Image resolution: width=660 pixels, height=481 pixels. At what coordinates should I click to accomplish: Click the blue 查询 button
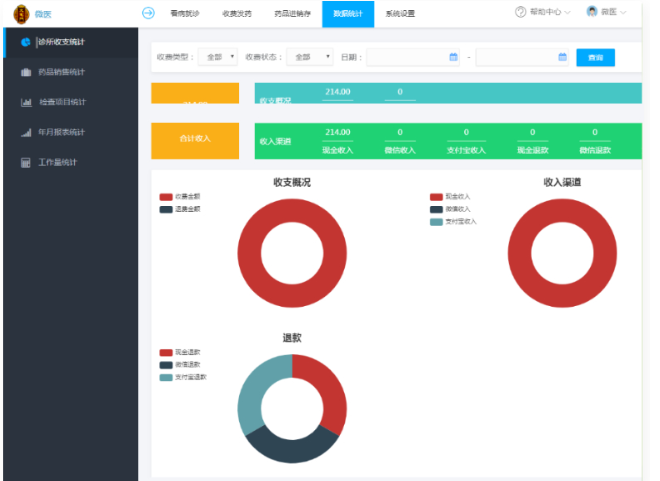pos(595,57)
